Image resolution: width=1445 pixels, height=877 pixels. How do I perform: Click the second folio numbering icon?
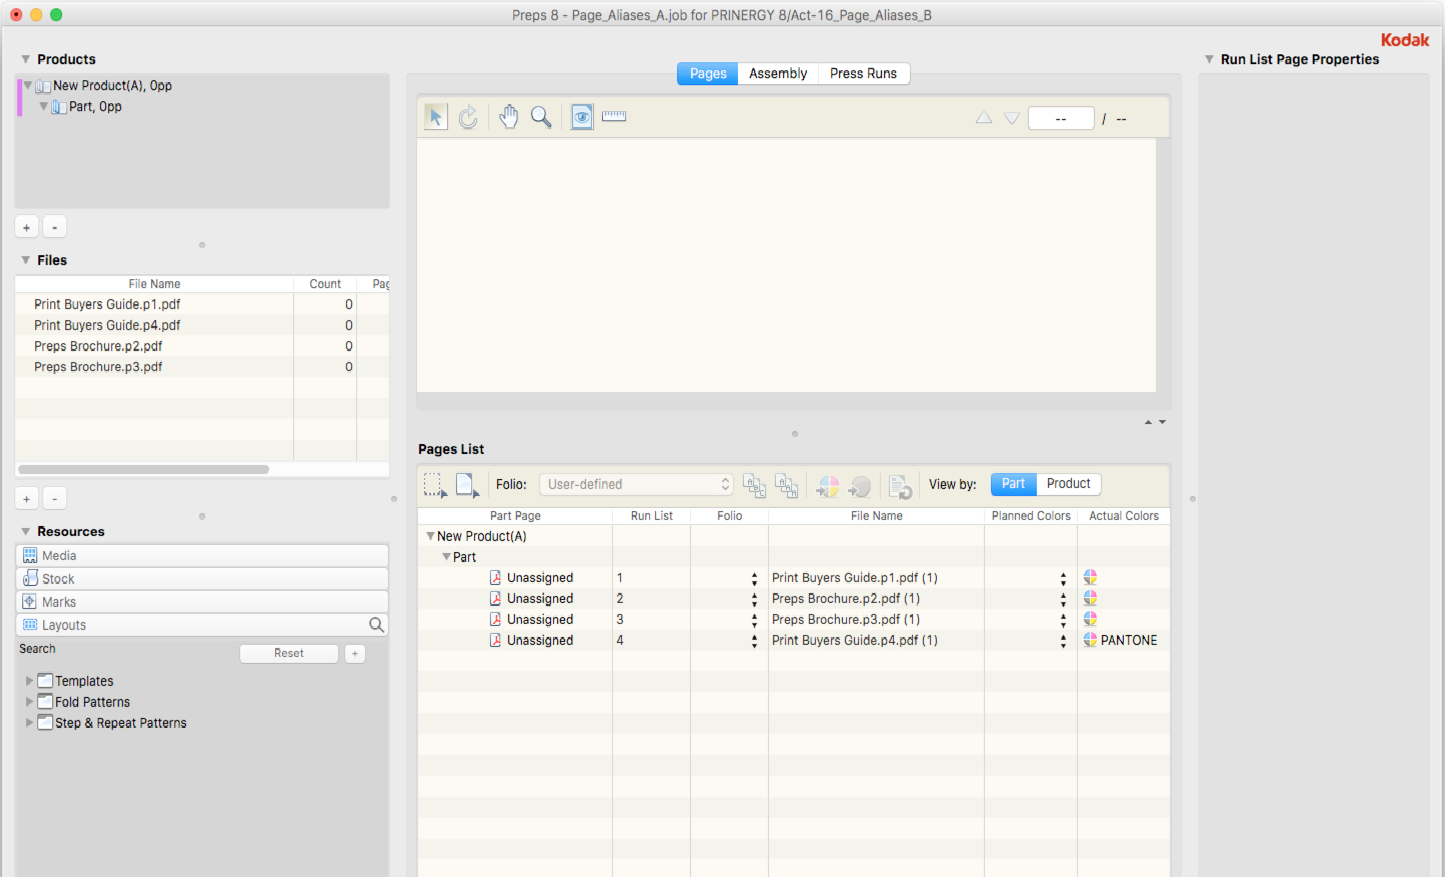(787, 486)
